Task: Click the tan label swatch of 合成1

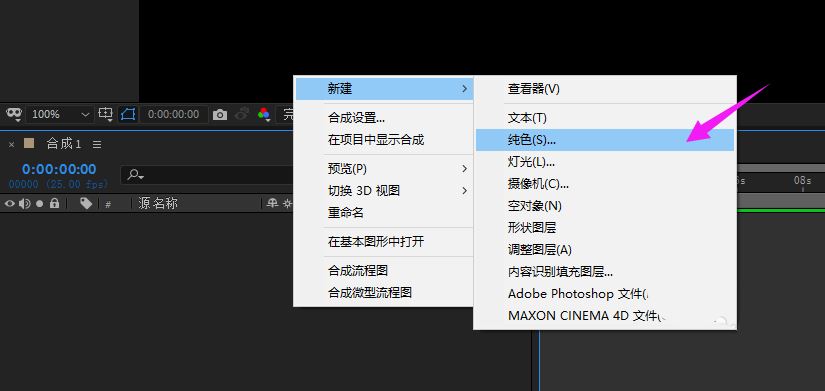Action: click(x=29, y=143)
